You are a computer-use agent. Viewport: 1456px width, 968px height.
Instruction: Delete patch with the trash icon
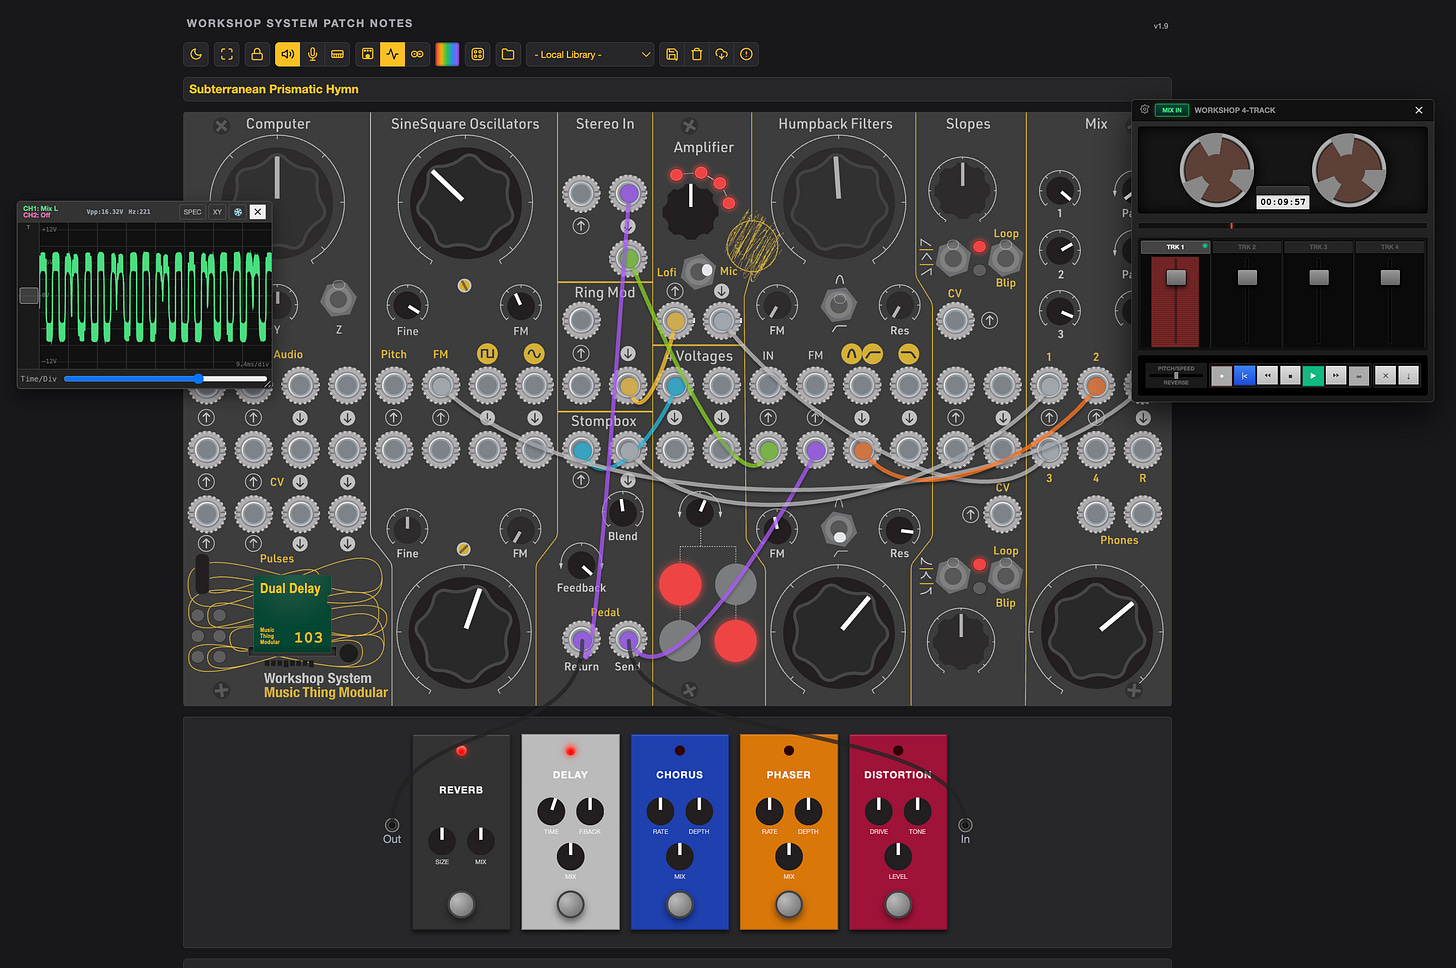697,54
